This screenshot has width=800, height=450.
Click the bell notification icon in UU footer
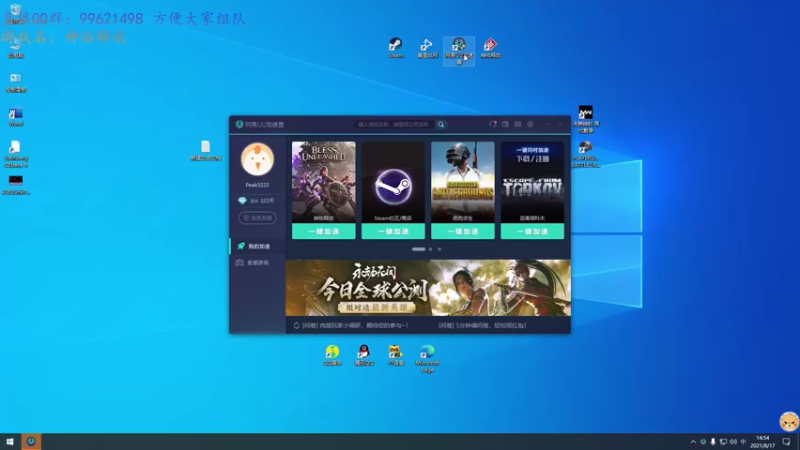coord(296,325)
